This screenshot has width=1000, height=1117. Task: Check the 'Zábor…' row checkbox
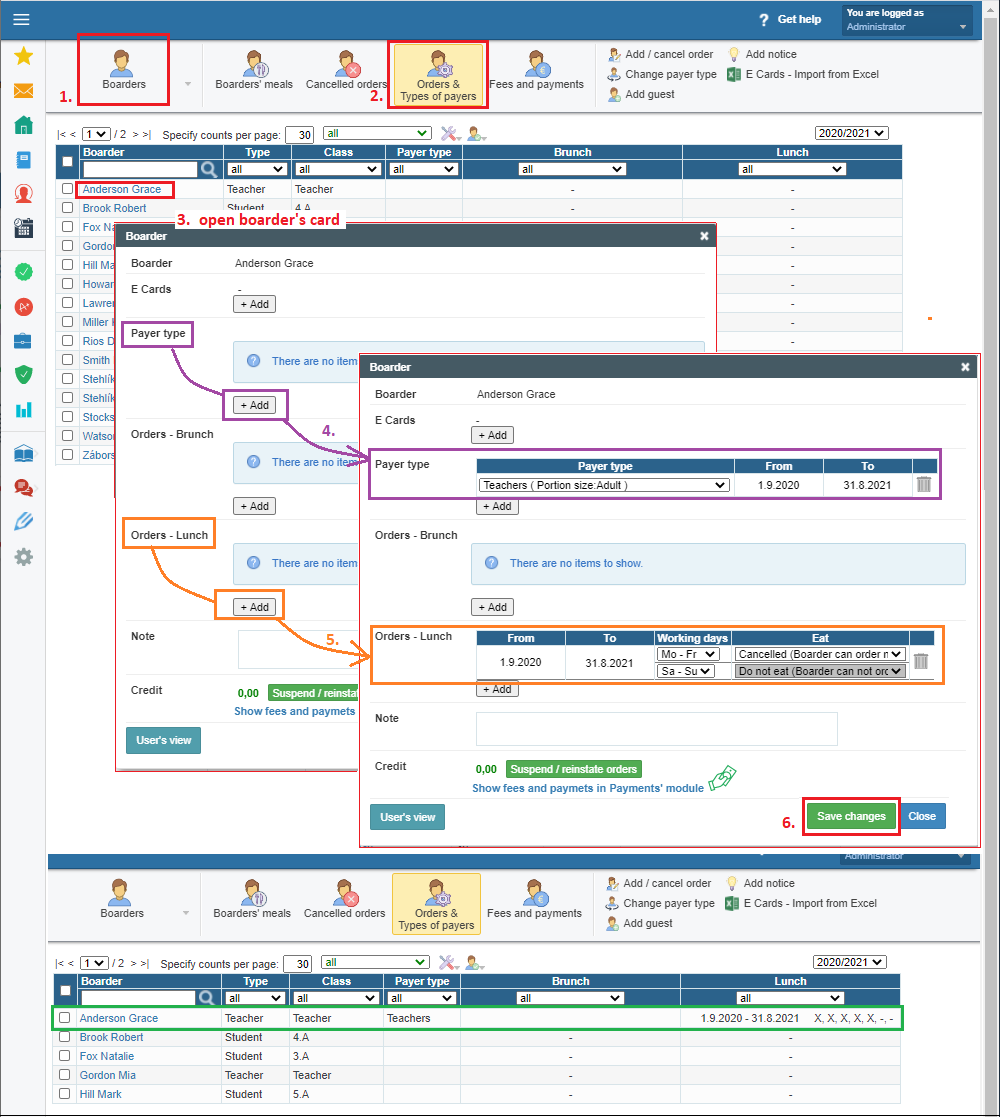click(x=67, y=454)
